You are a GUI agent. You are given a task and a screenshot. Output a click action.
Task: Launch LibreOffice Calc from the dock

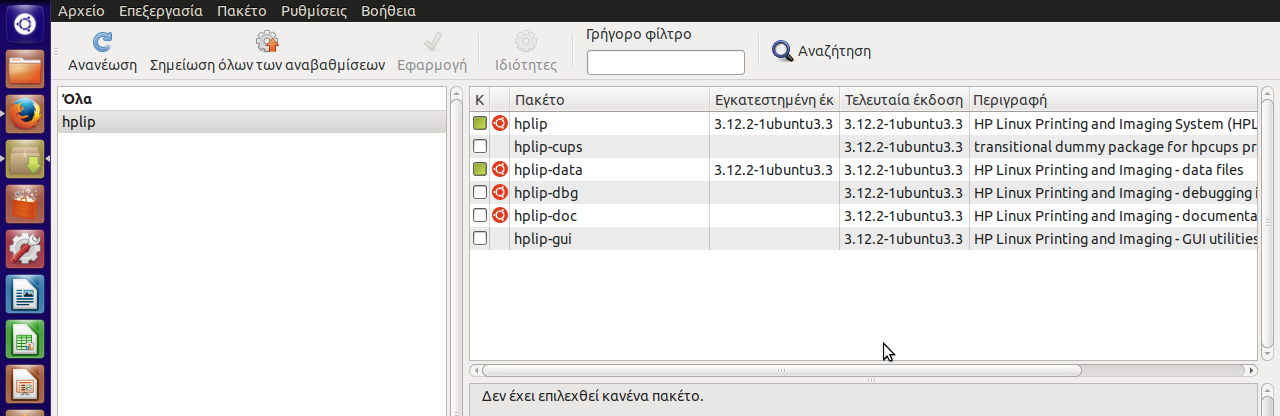click(26, 339)
